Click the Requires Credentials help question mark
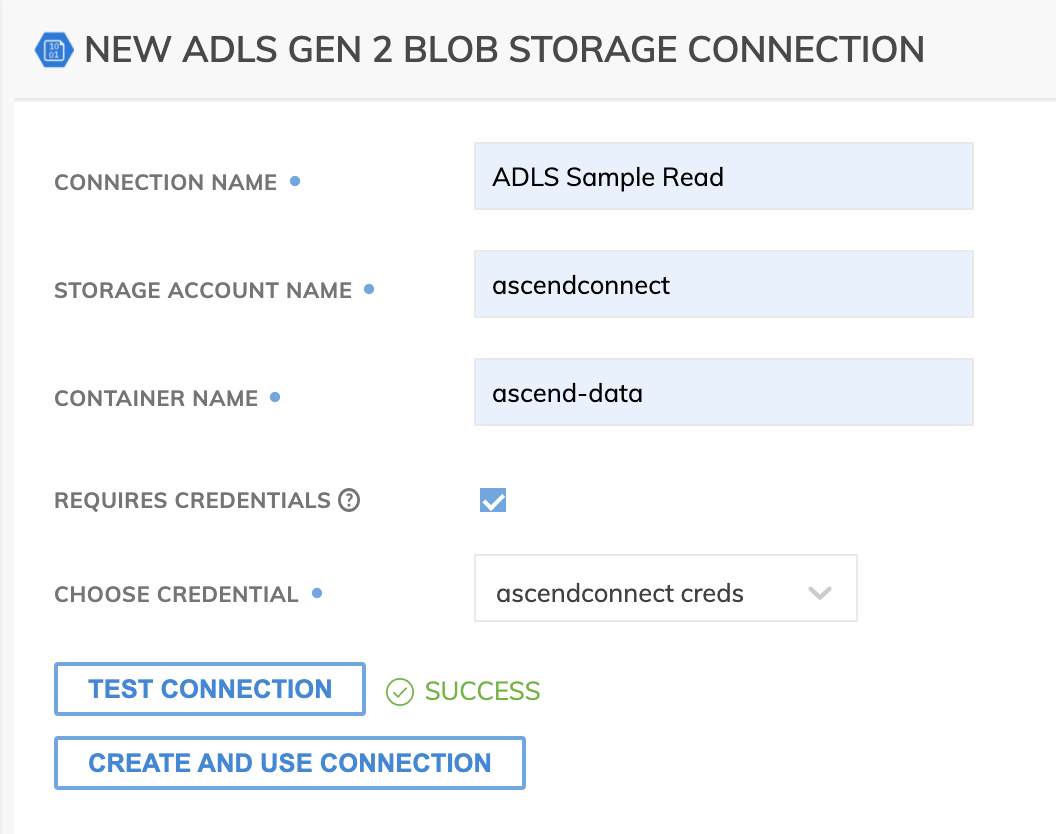Image resolution: width=1056 pixels, height=834 pixels. 349,500
